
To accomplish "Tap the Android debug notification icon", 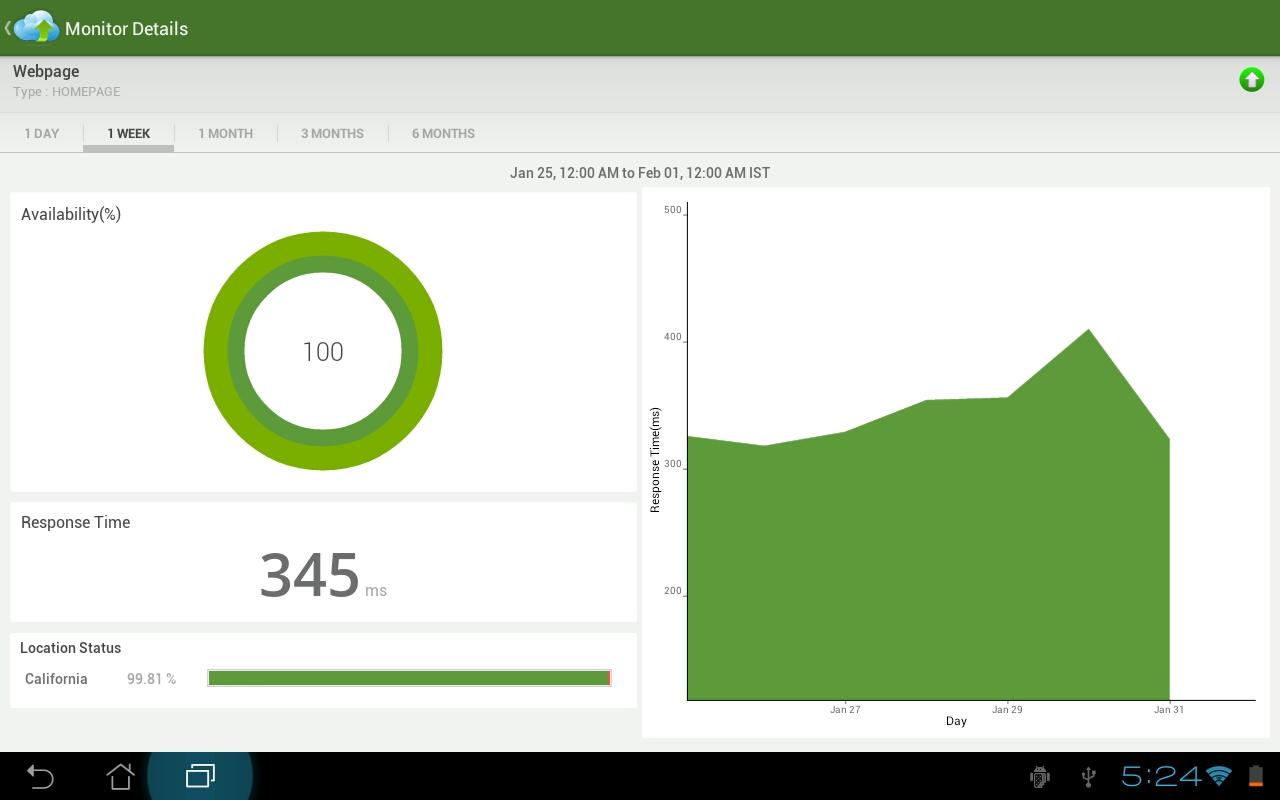I will tap(1040, 776).
